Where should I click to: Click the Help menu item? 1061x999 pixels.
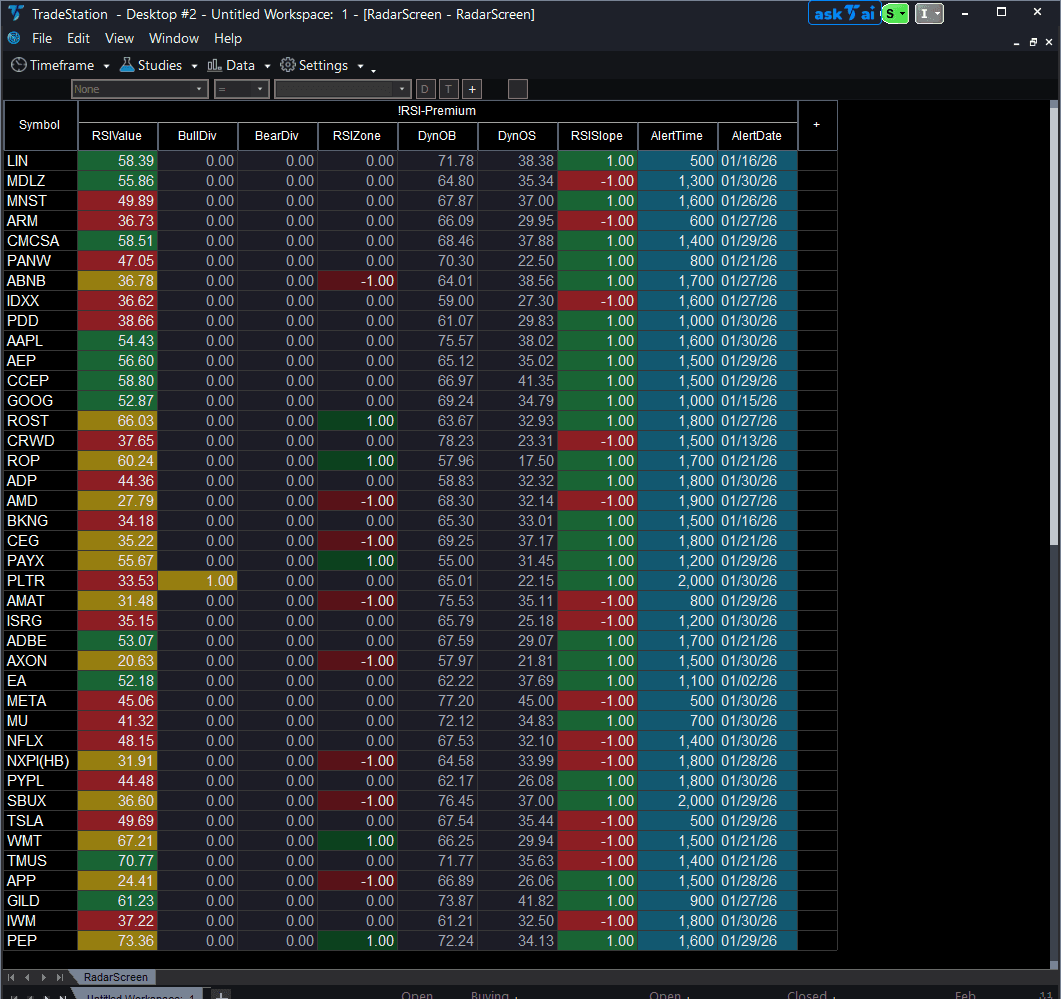coord(228,38)
